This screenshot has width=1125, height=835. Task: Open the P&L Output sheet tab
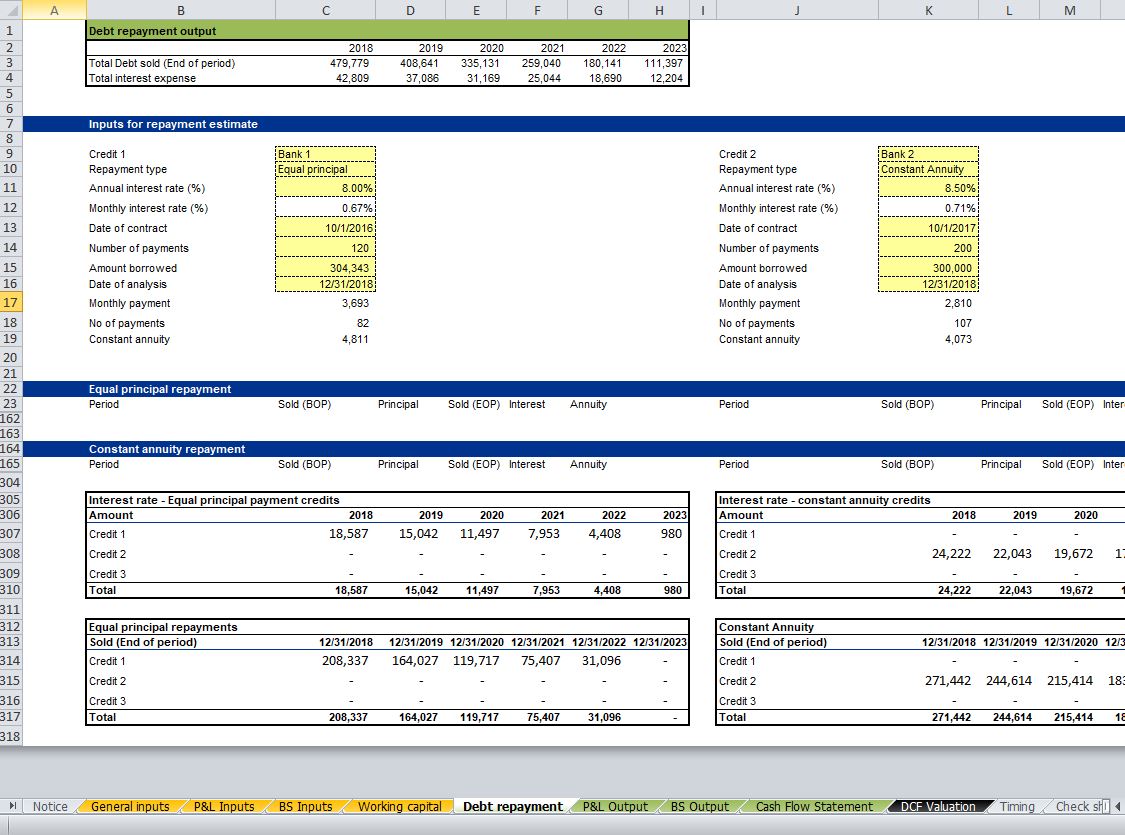tap(615, 806)
